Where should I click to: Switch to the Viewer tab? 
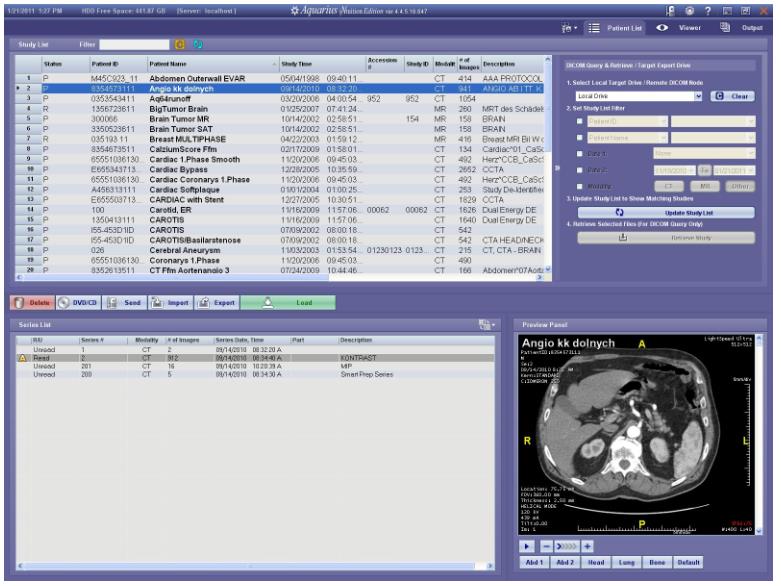pyautogui.click(x=679, y=28)
